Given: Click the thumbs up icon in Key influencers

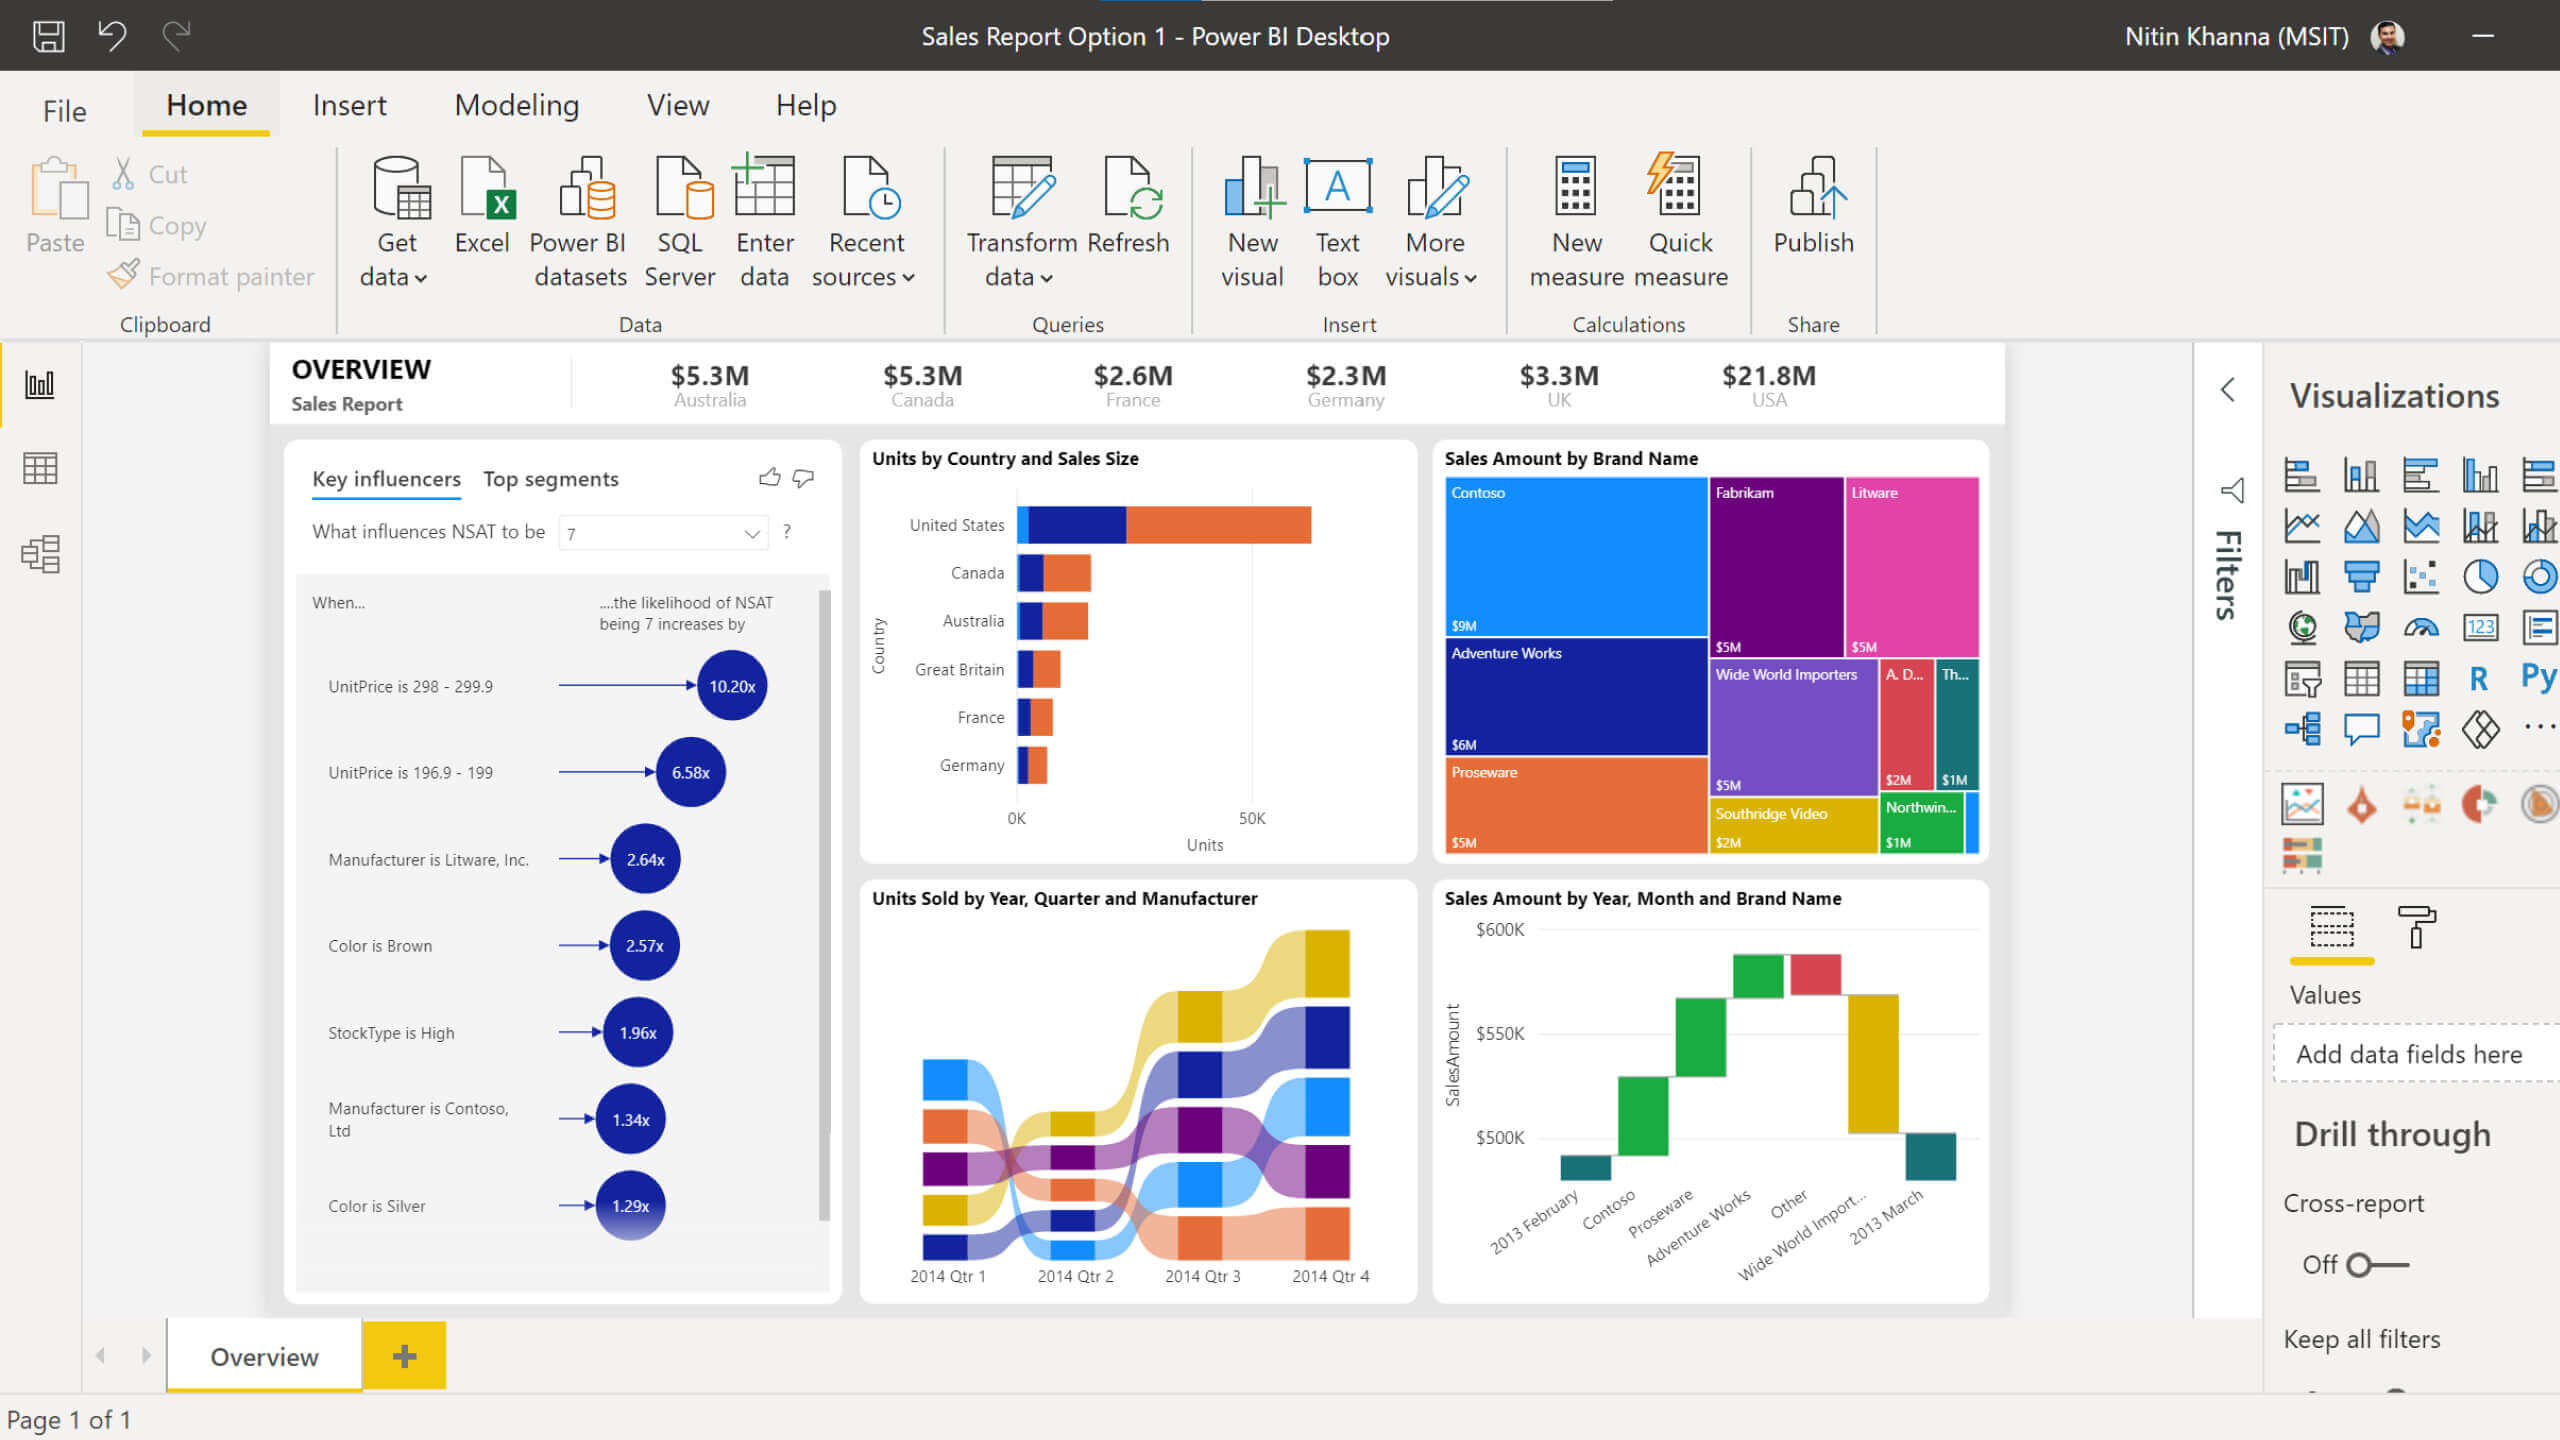Looking at the screenshot, I should pos(770,476).
